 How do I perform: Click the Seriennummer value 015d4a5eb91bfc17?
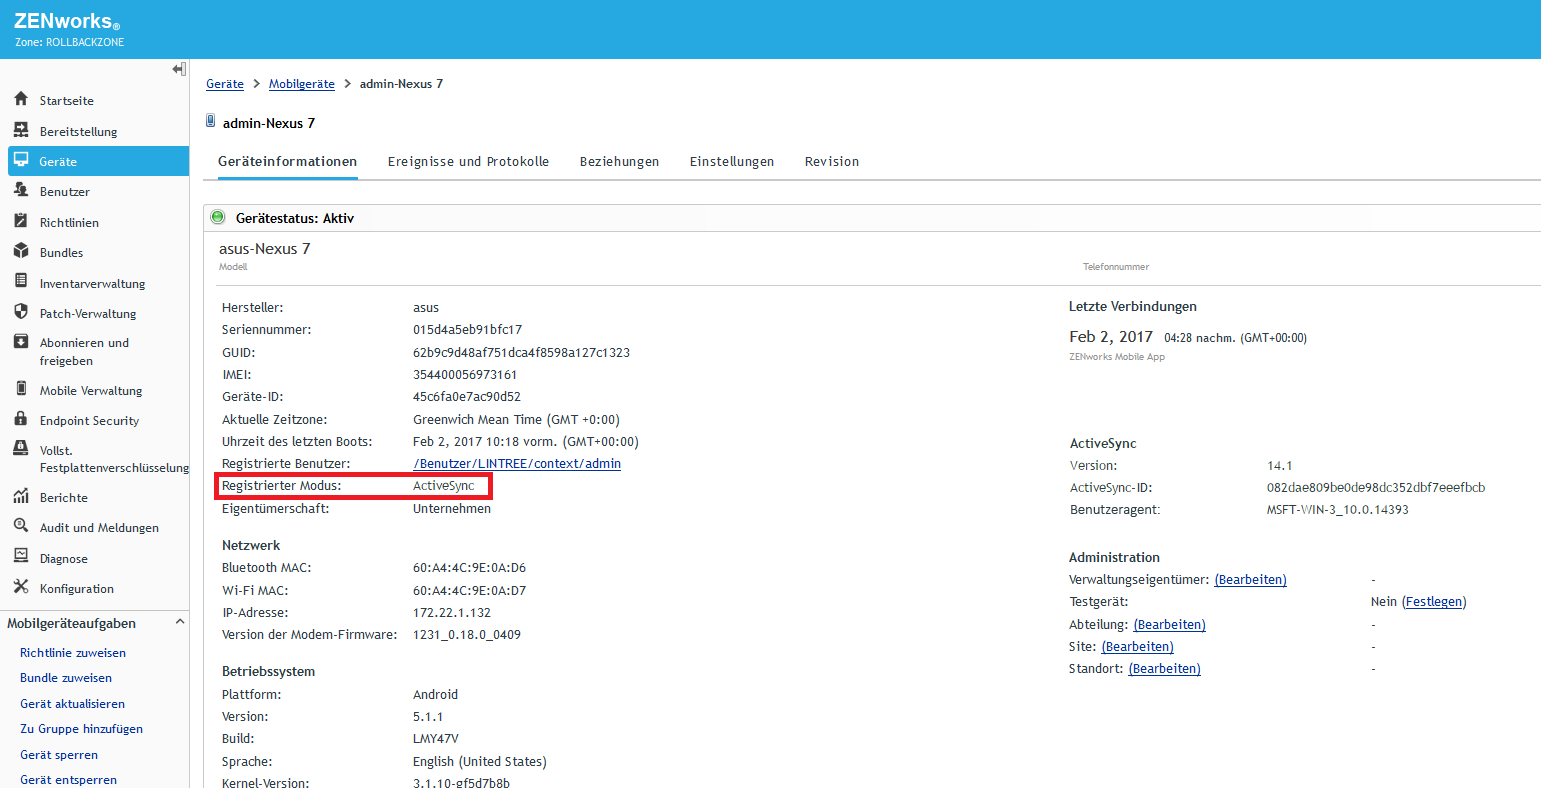point(467,329)
